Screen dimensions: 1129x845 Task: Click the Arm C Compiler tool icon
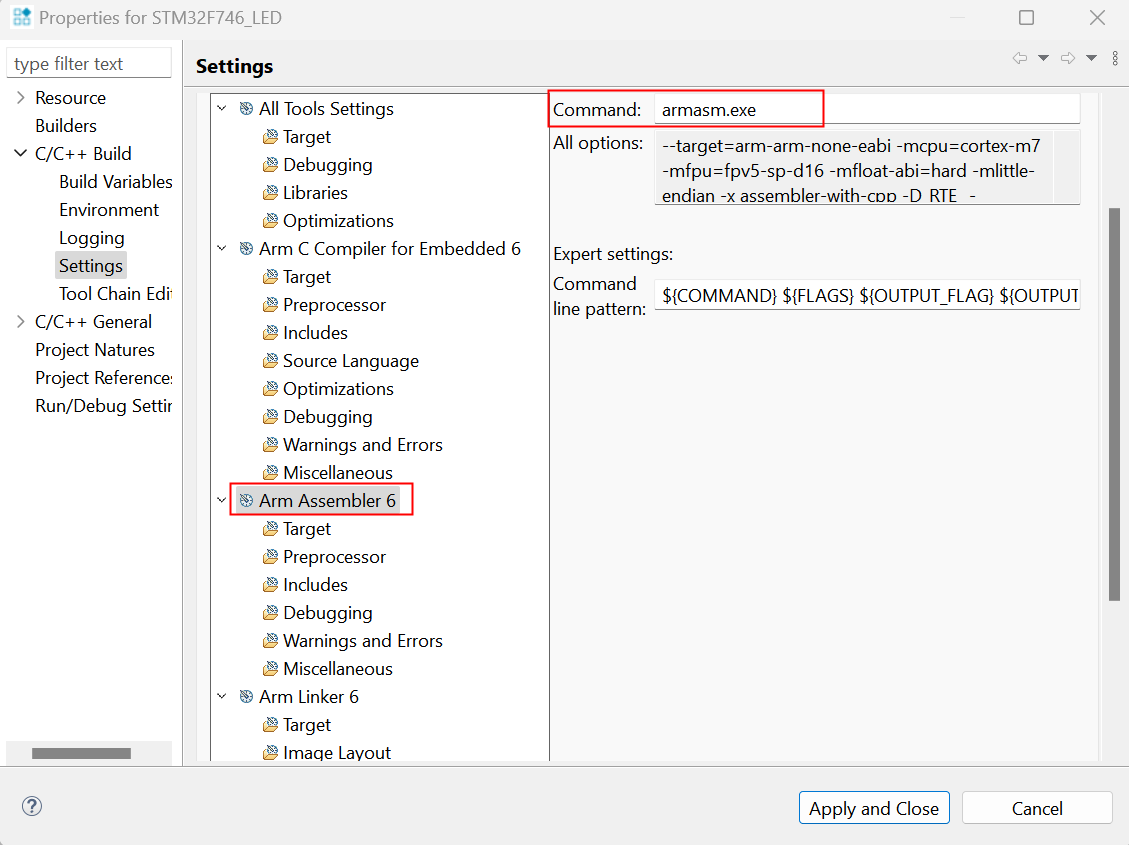pos(246,249)
